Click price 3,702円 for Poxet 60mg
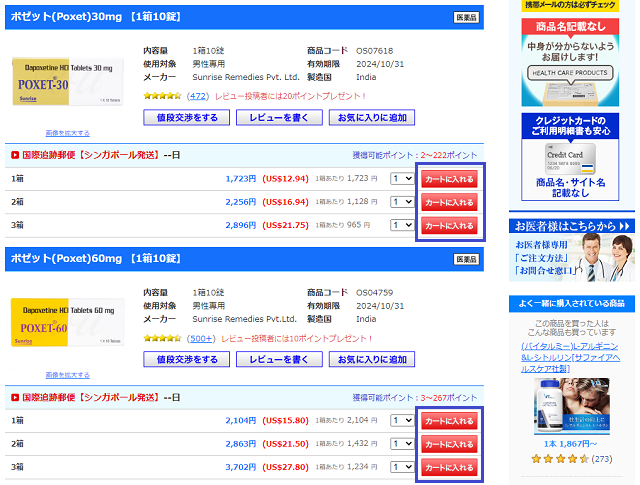640x485 pixels. pos(241,467)
